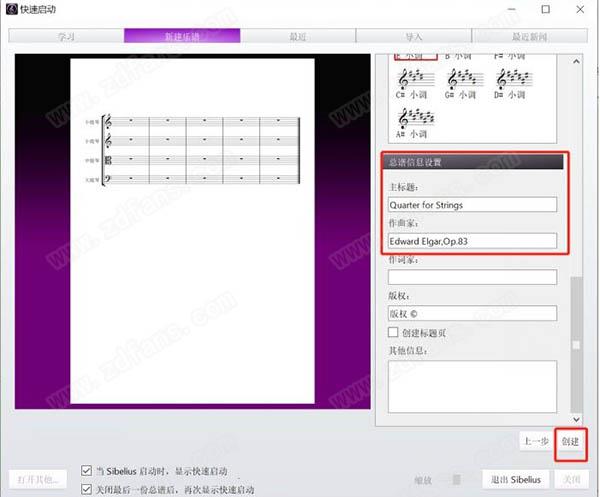Click the 创建 button

tap(570, 442)
